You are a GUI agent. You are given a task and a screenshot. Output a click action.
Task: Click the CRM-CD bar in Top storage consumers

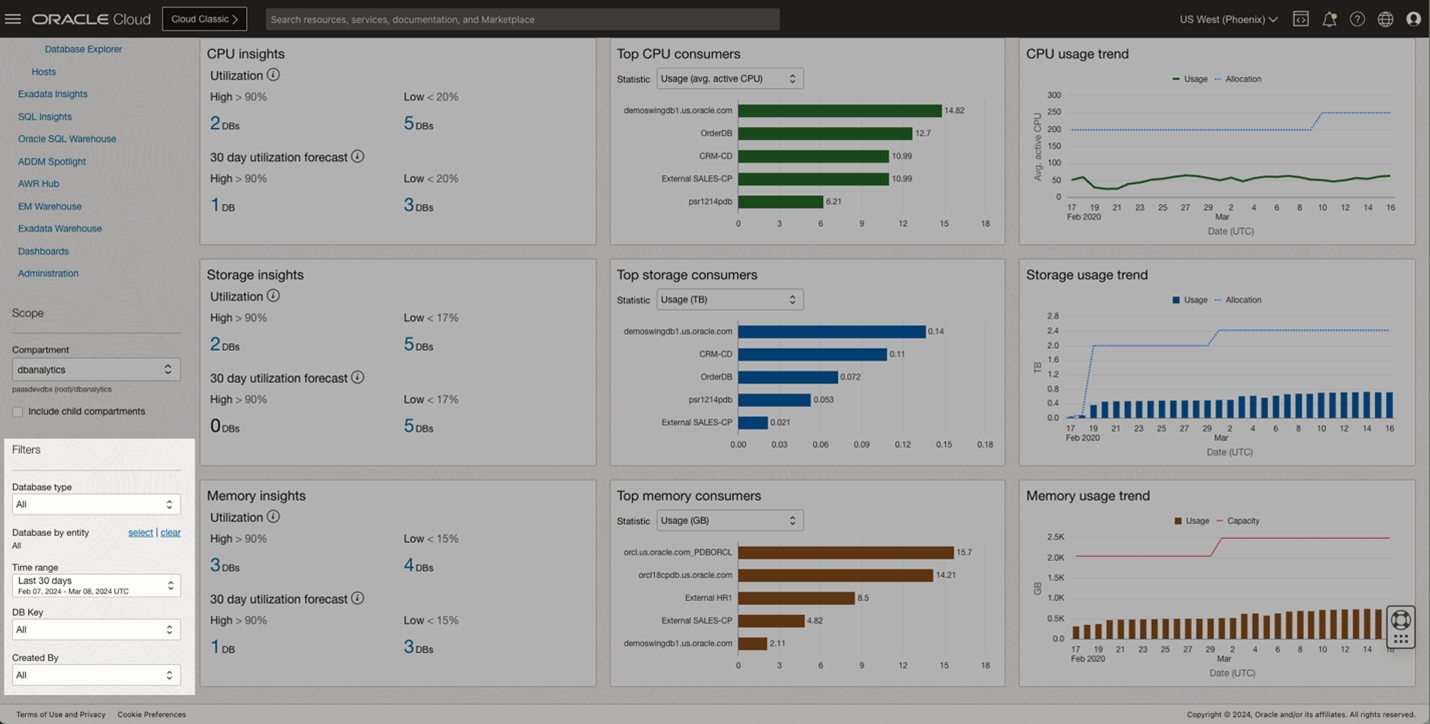[x=813, y=354]
